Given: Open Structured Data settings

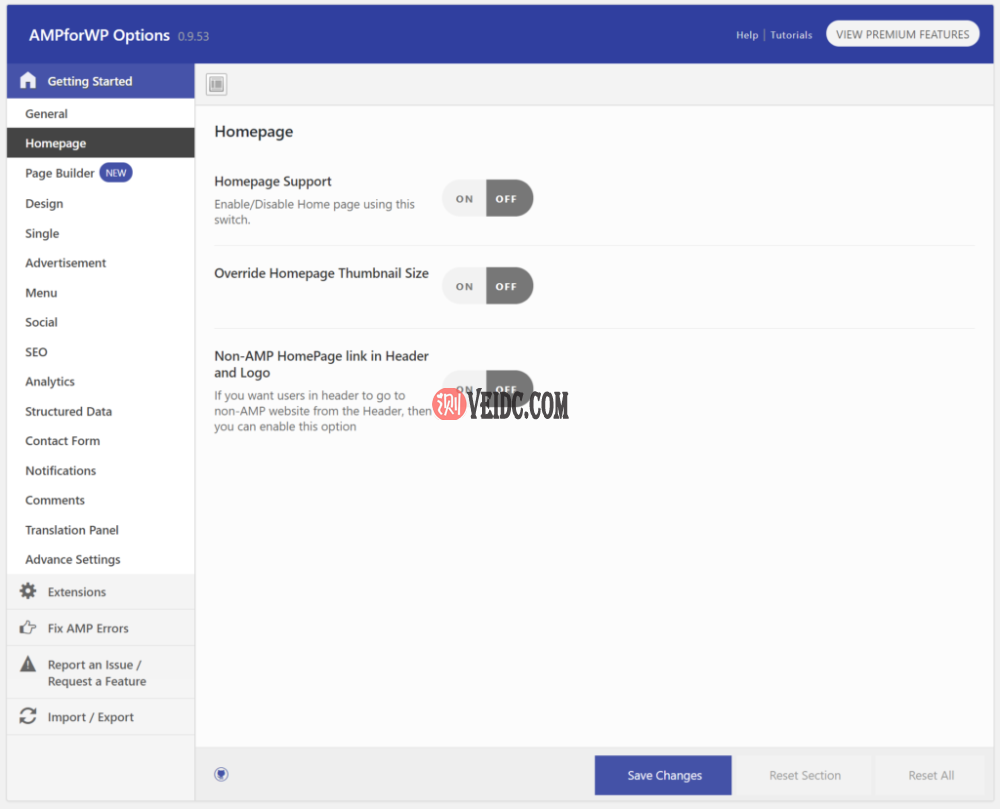Looking at the screenshot, I should click(x=101, y=411).
